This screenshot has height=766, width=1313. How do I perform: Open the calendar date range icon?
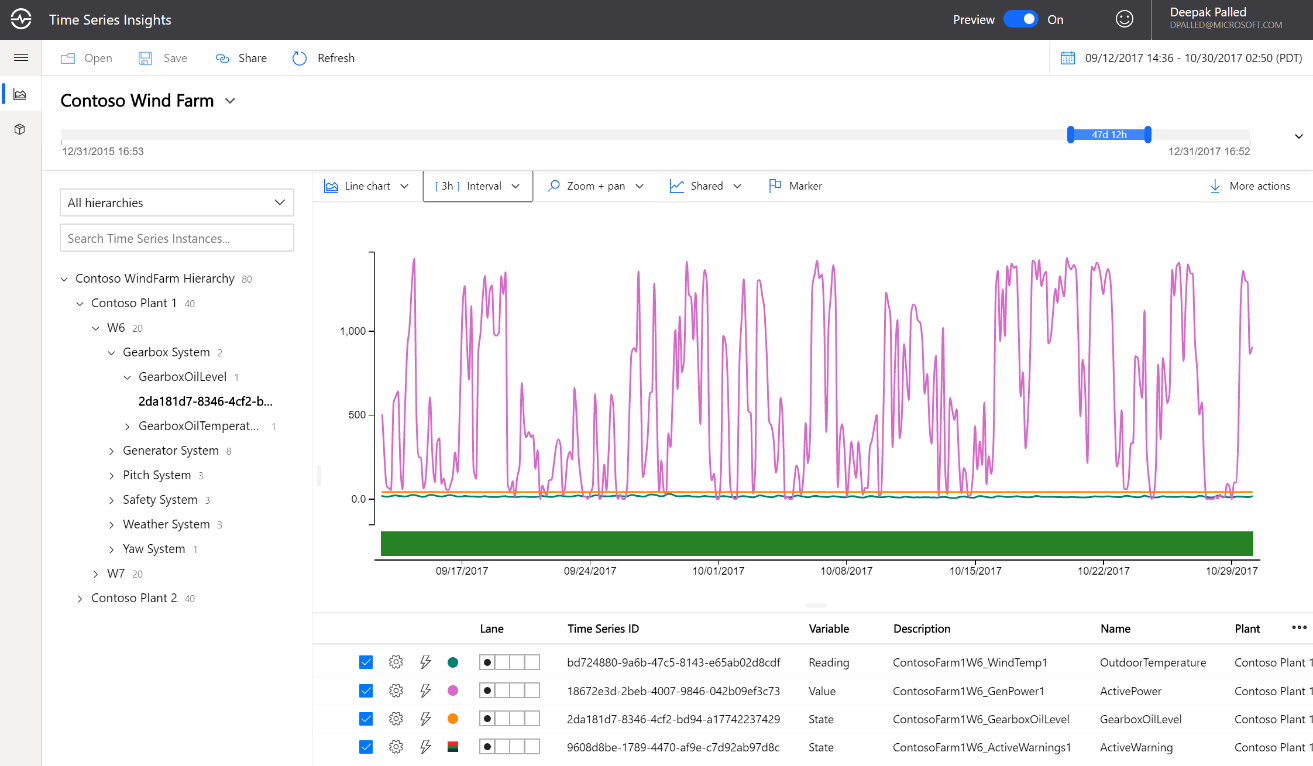[x=1066, y=57]
